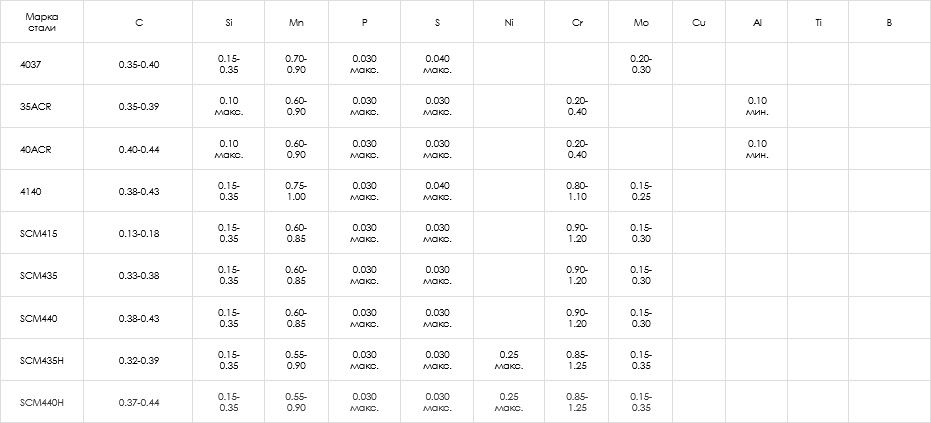This screenshot has height=423, width=931.
Task: Select the 4037 steel grade row label
Action: 31,64
